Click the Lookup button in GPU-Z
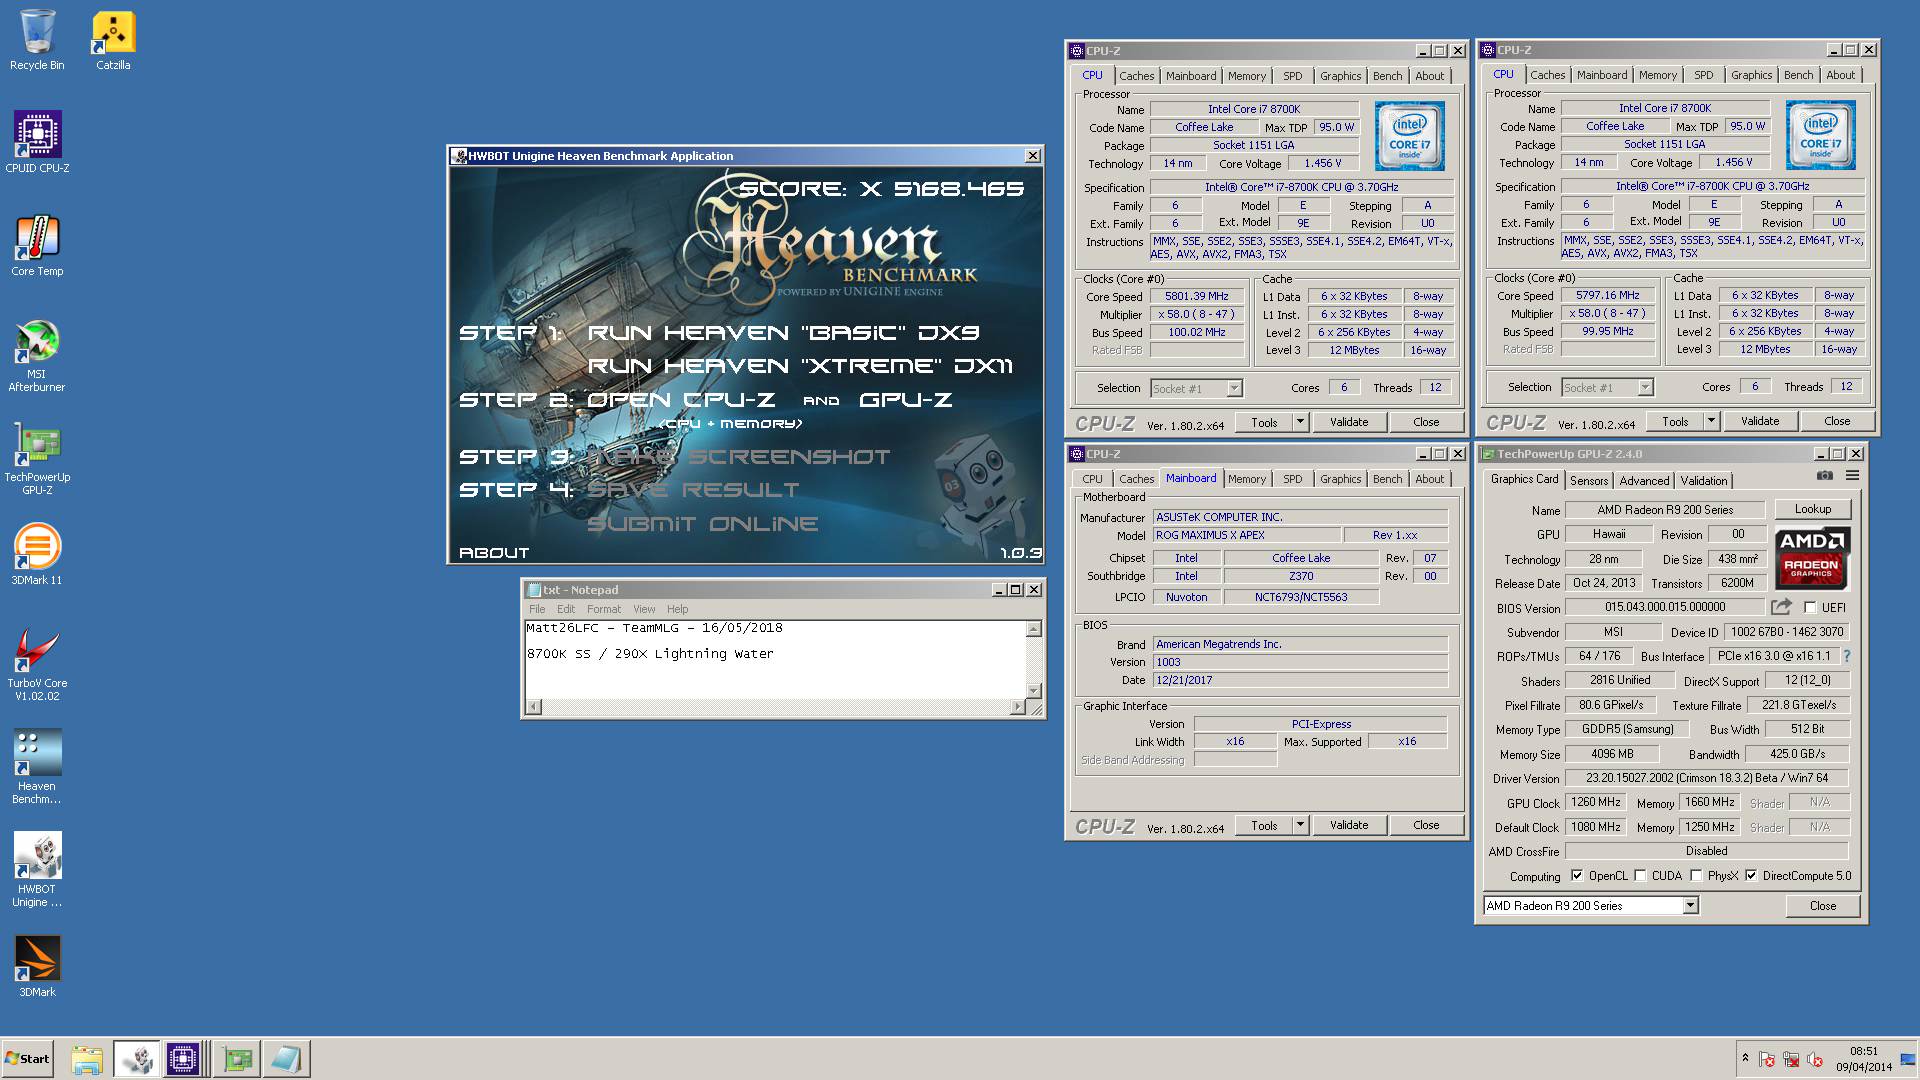This screenshot has height=1080, width=1920. [1812, 509]
